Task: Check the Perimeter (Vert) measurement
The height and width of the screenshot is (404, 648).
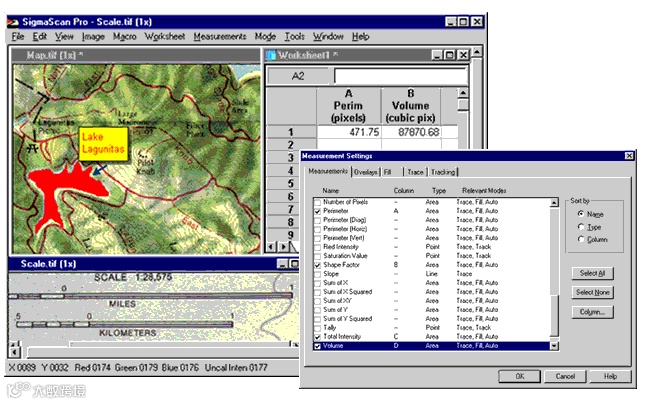Action: (317, 238)
